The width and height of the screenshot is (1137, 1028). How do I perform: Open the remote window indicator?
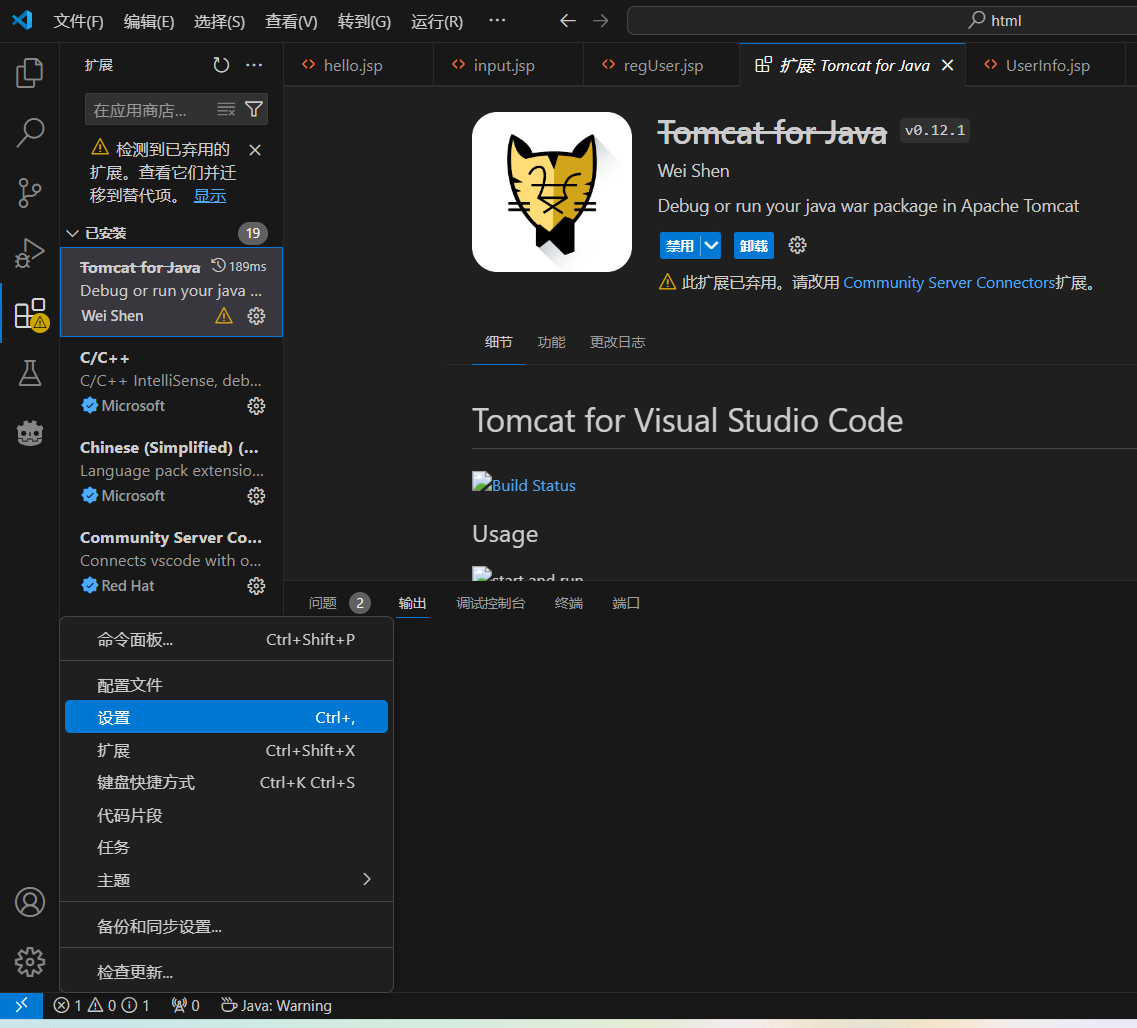(x=22, y=1006)
